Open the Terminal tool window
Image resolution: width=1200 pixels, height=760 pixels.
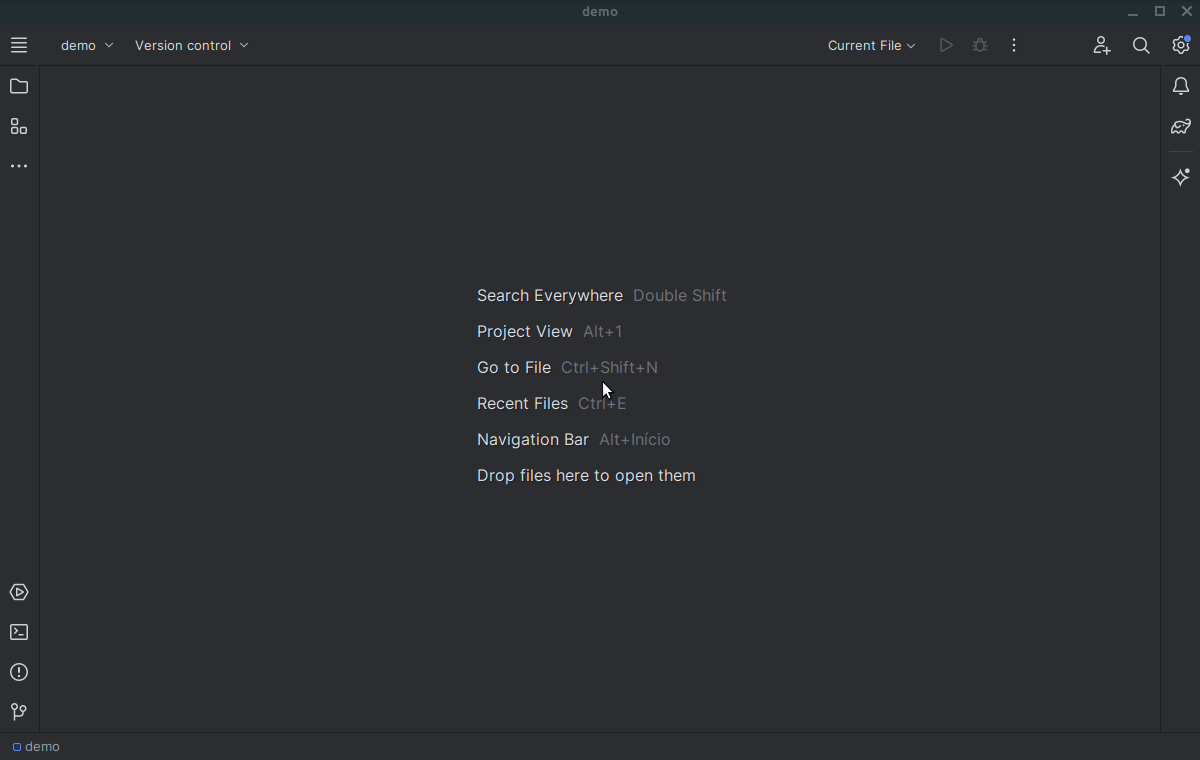[x=19, y=633]
